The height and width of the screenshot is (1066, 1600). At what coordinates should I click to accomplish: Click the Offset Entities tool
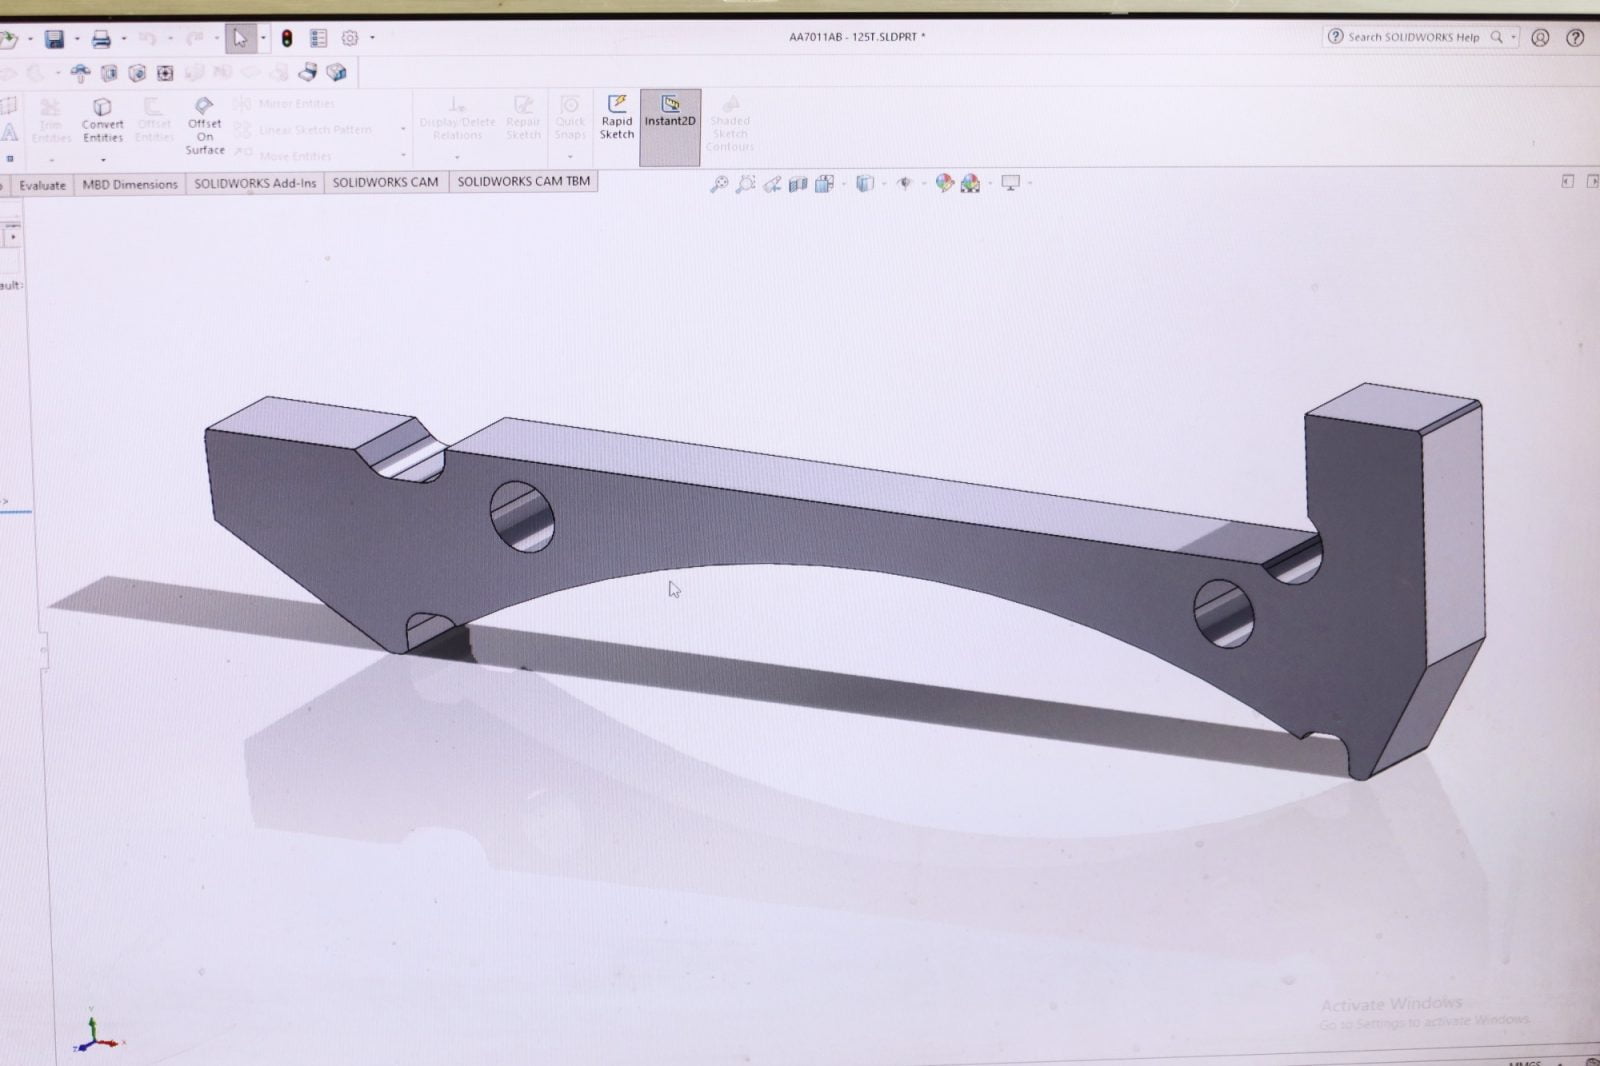click(154, 120)
